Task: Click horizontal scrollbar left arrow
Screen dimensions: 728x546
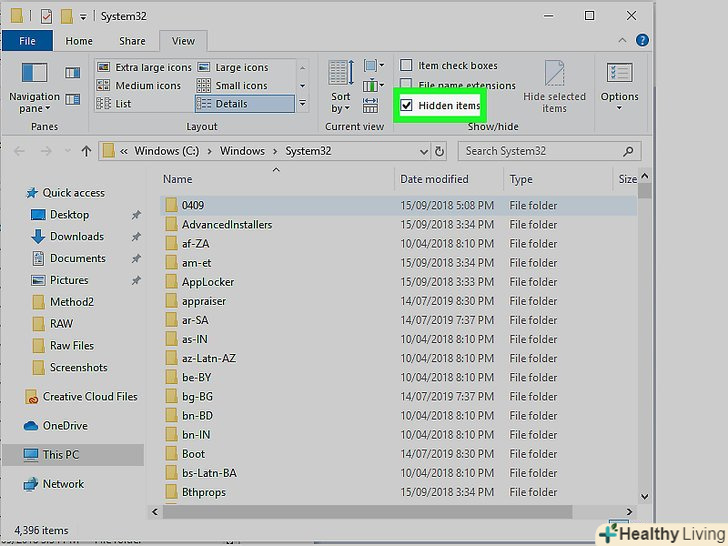Action: click(155, 512)
